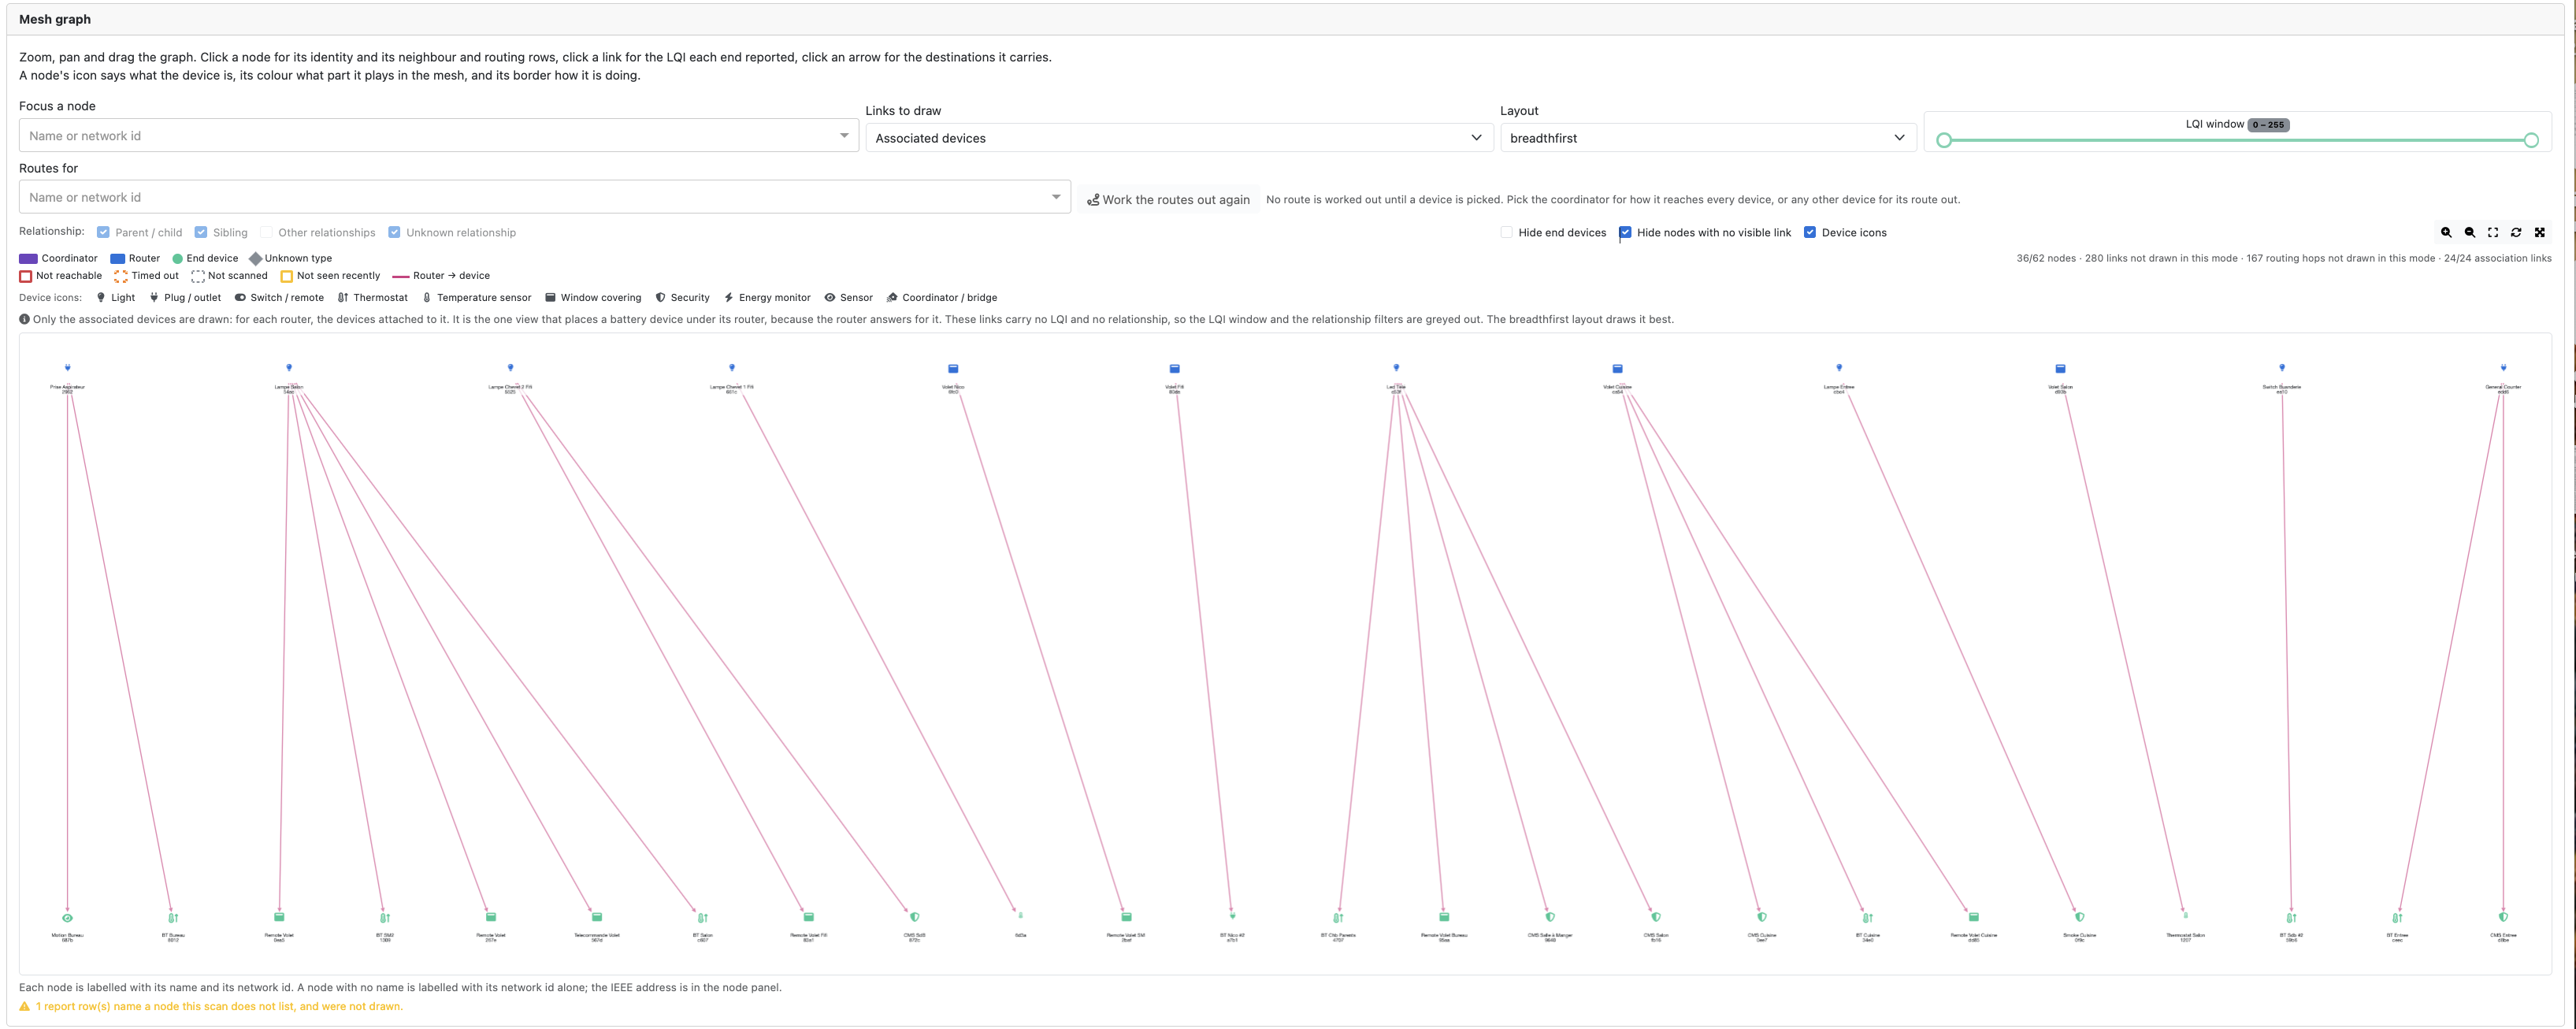Expand the Routes for dropdown arrow
This screenshot has height=1029, width=2576.
1056,197
